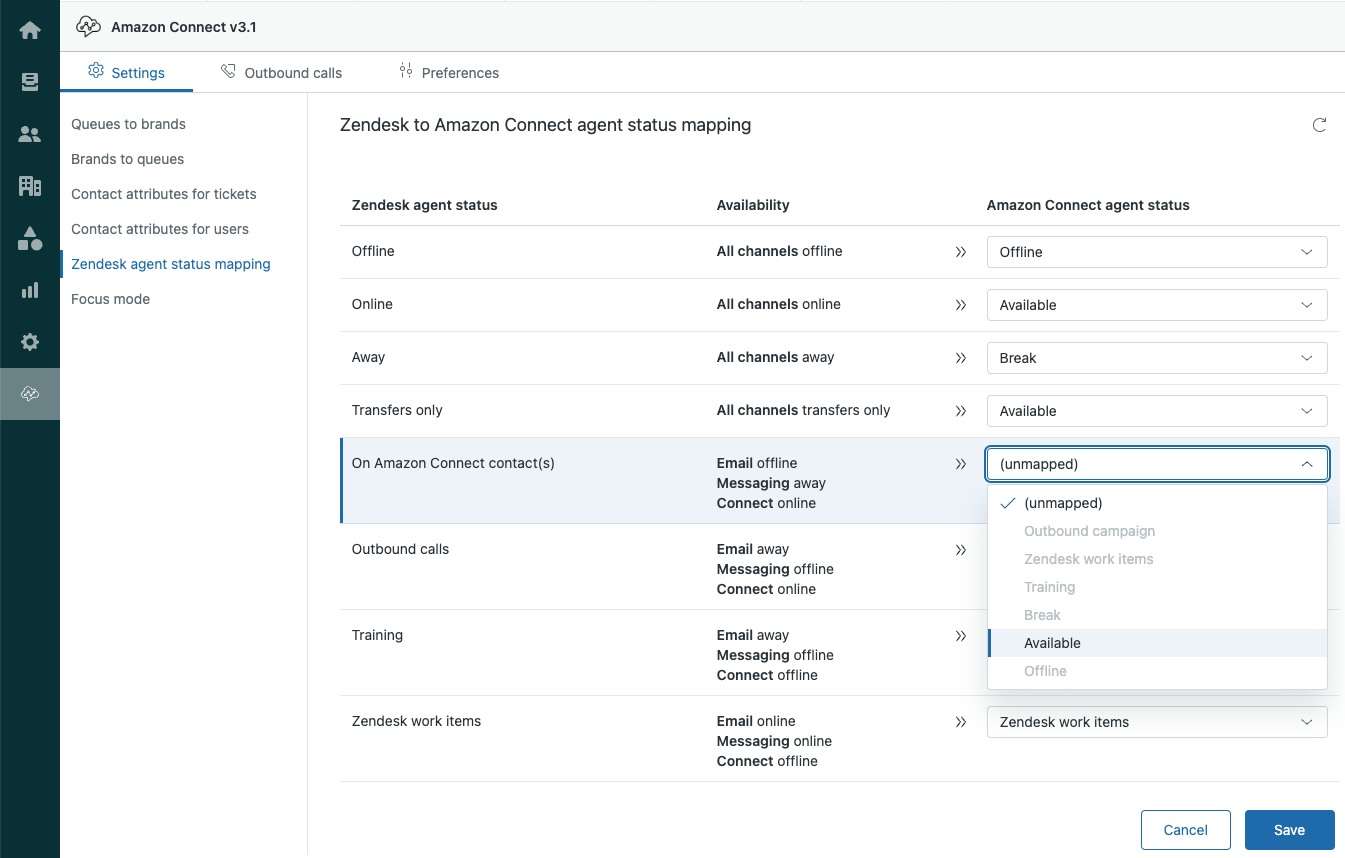Click the refresh icon for status mapping
This screenshot has width=1345, height=858.
click(x=1319, y=125)
